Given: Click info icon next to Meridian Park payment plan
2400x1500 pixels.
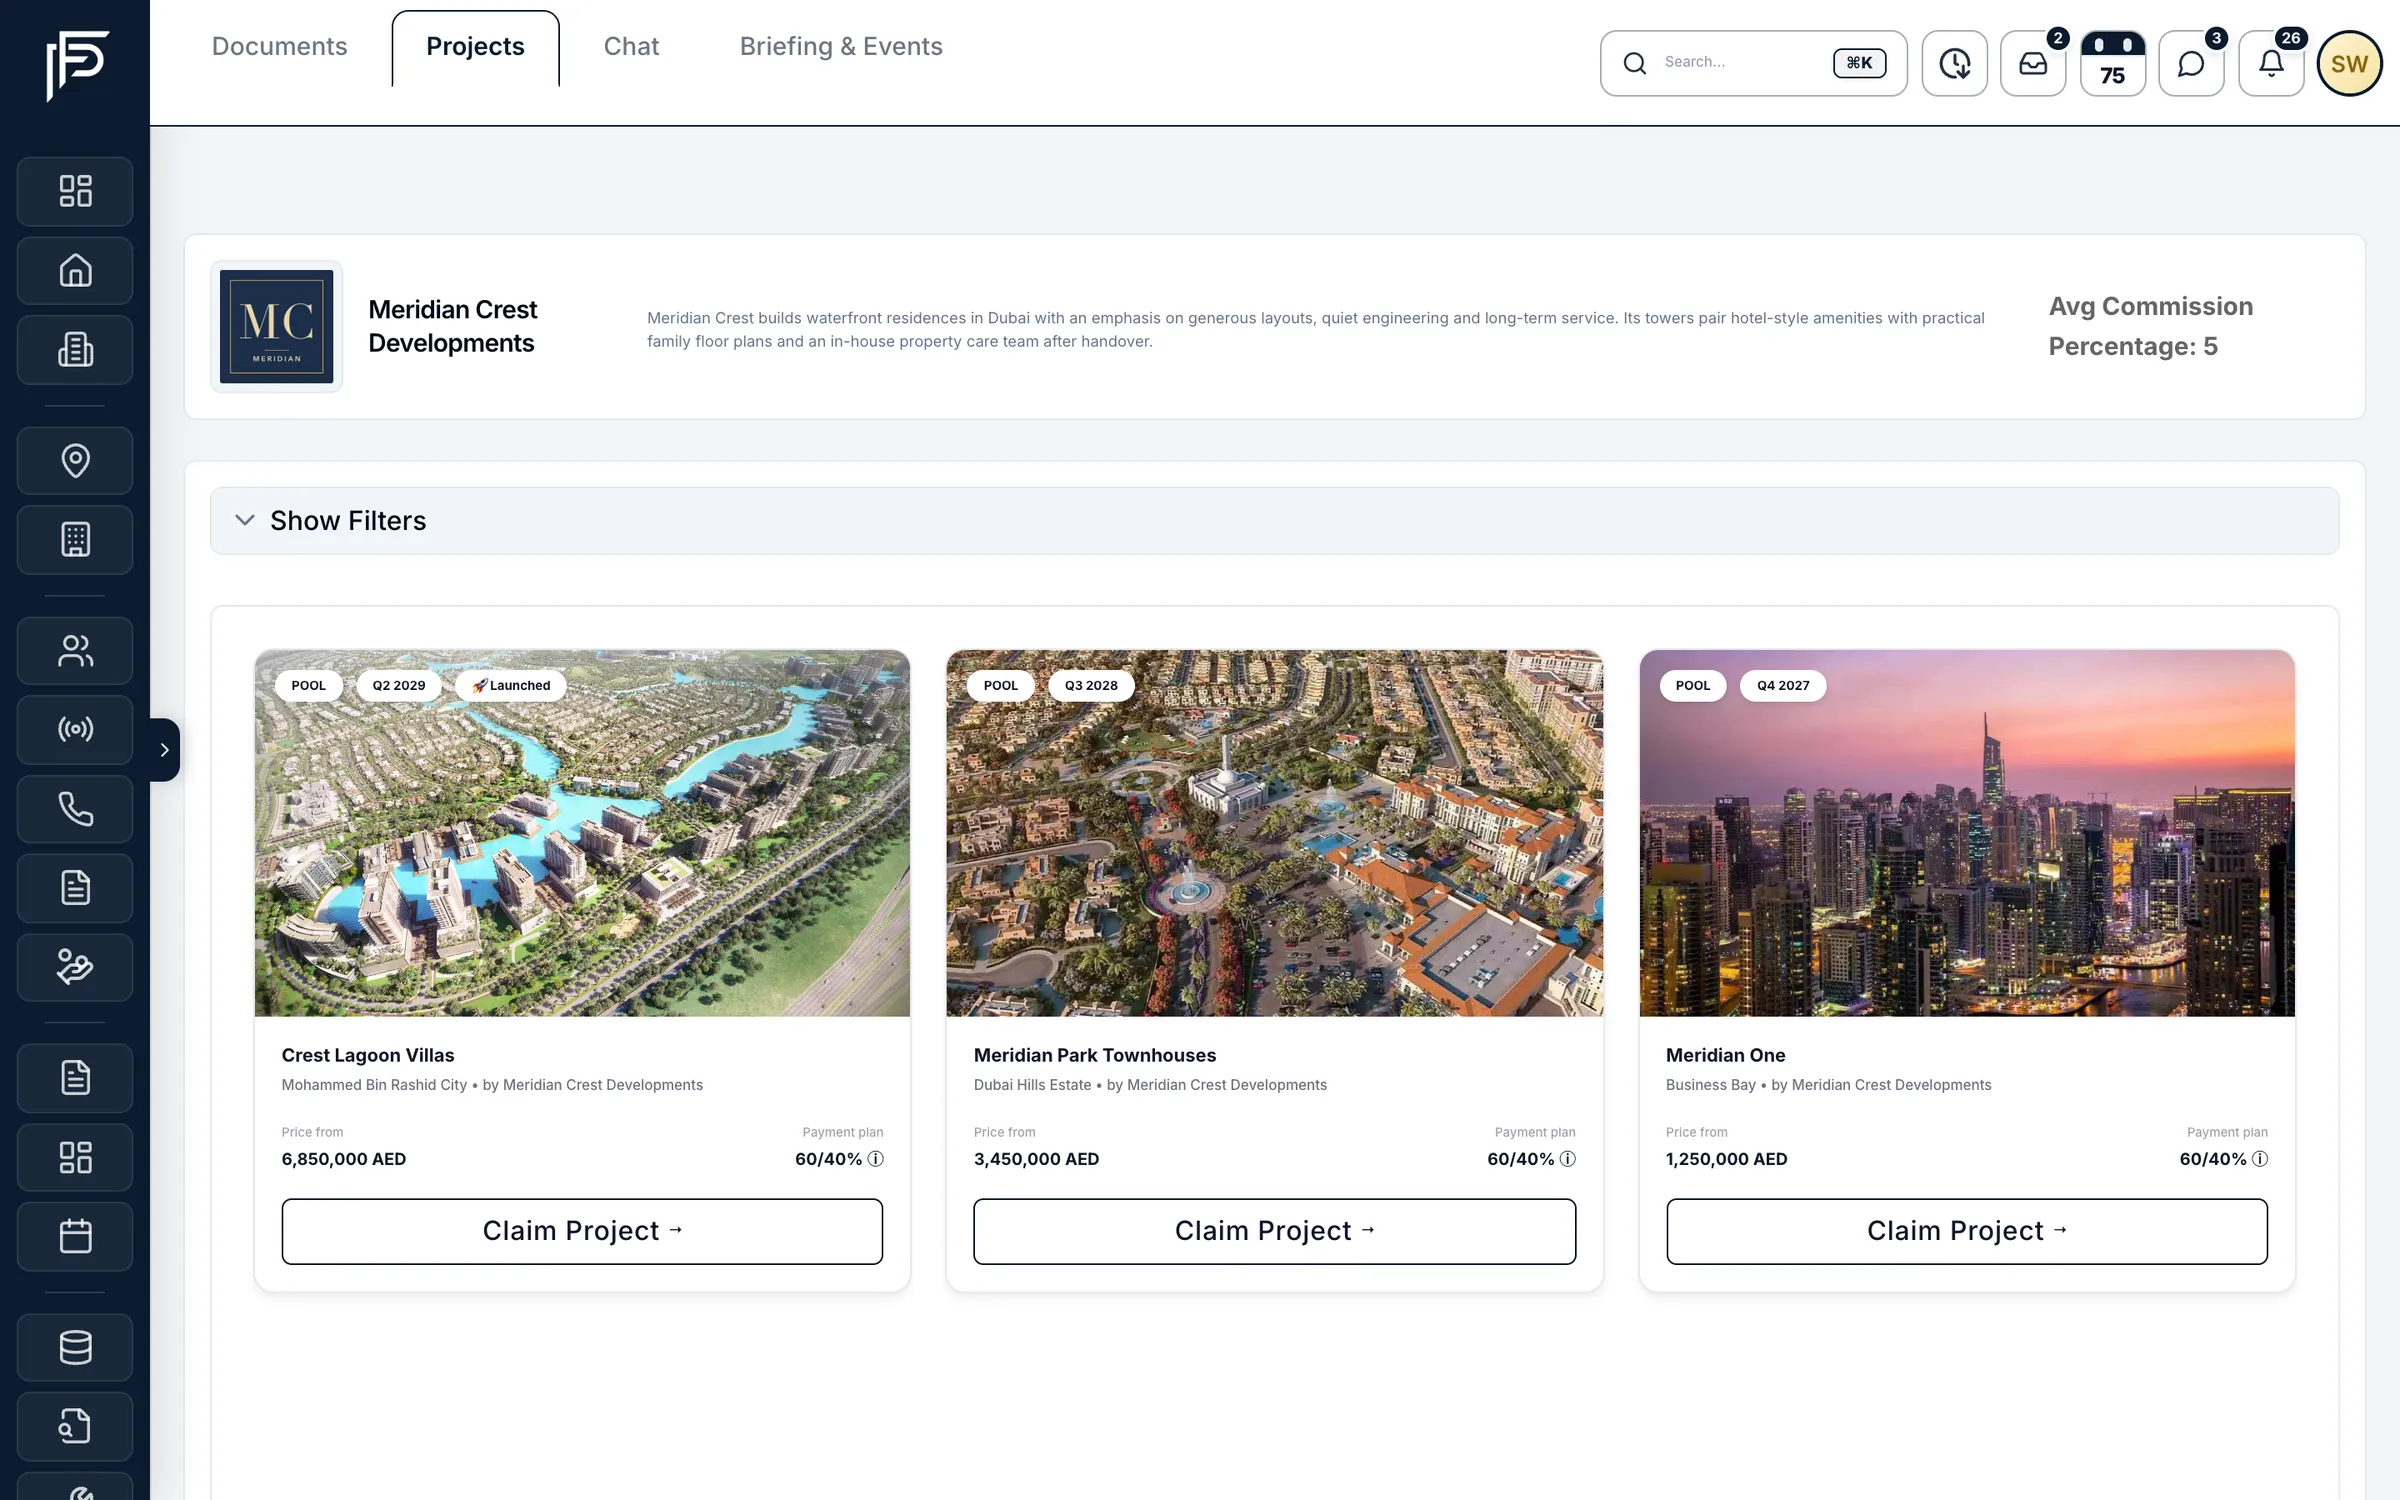Looking at the screenshot, I should coord(1567,1159).
